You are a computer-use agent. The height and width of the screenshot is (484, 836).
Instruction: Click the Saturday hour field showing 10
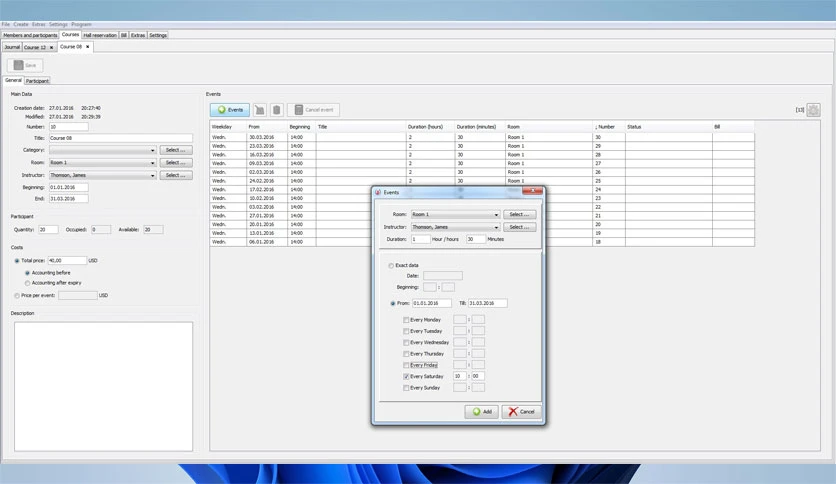[x=460, y=376]
